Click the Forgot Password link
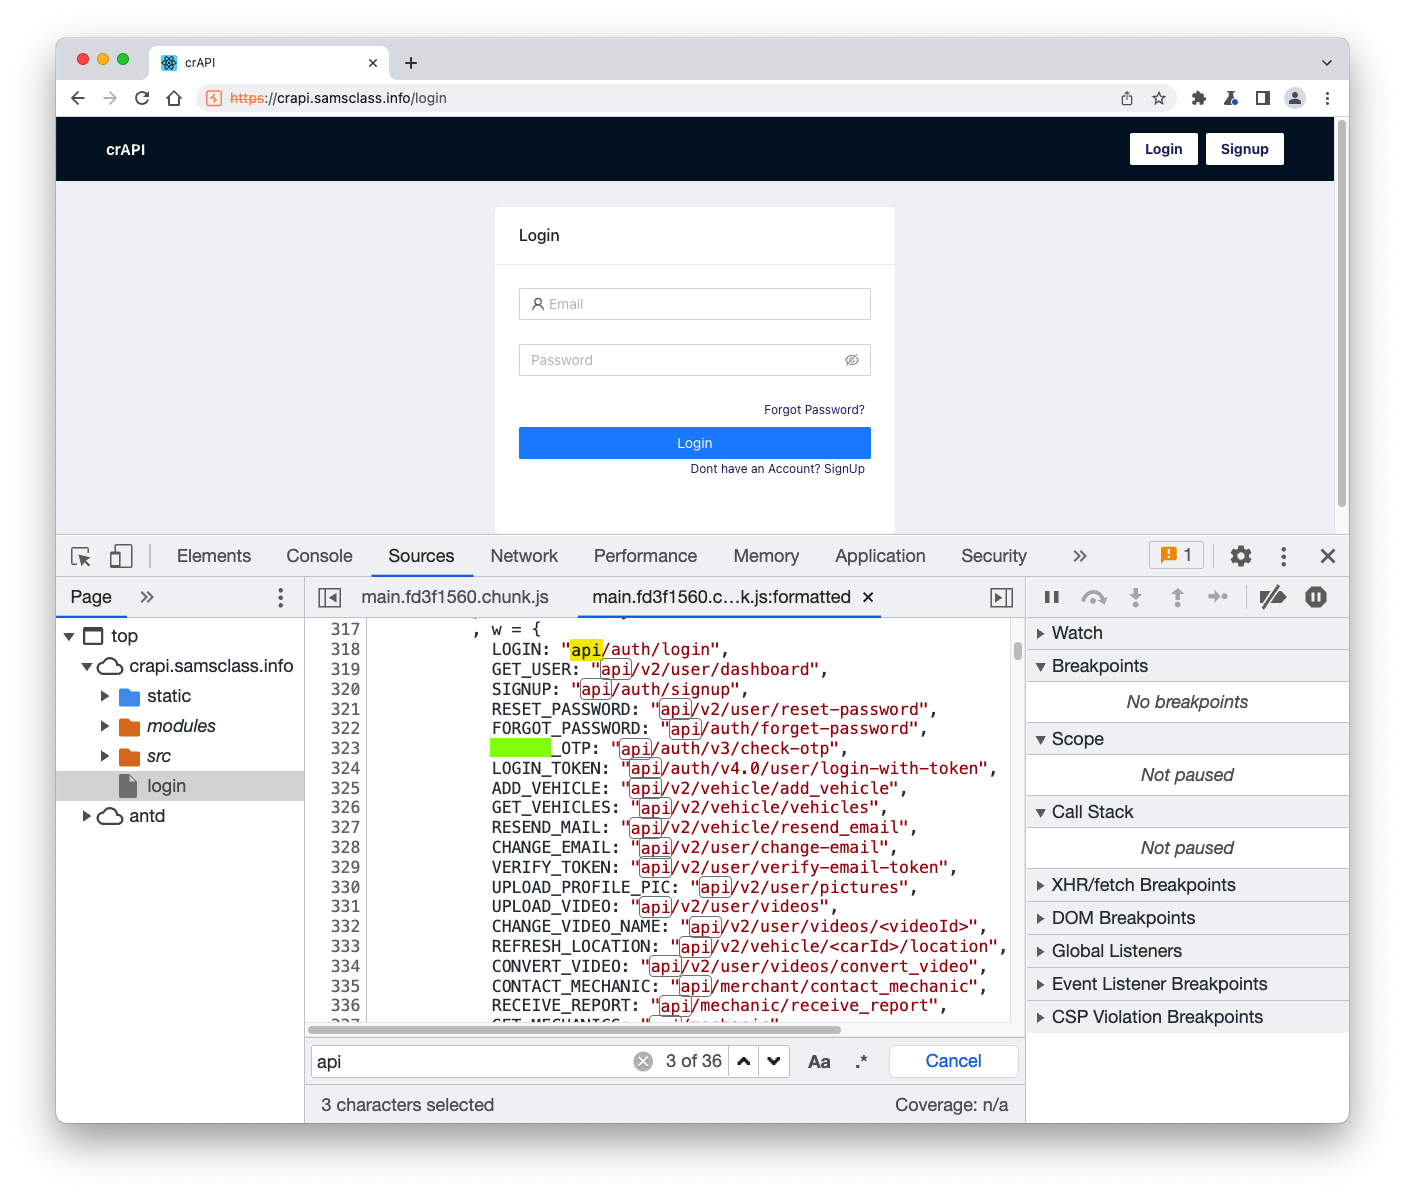This screenshot has height=1197, width=1405. pyautogui.click(x=814, y=410)
